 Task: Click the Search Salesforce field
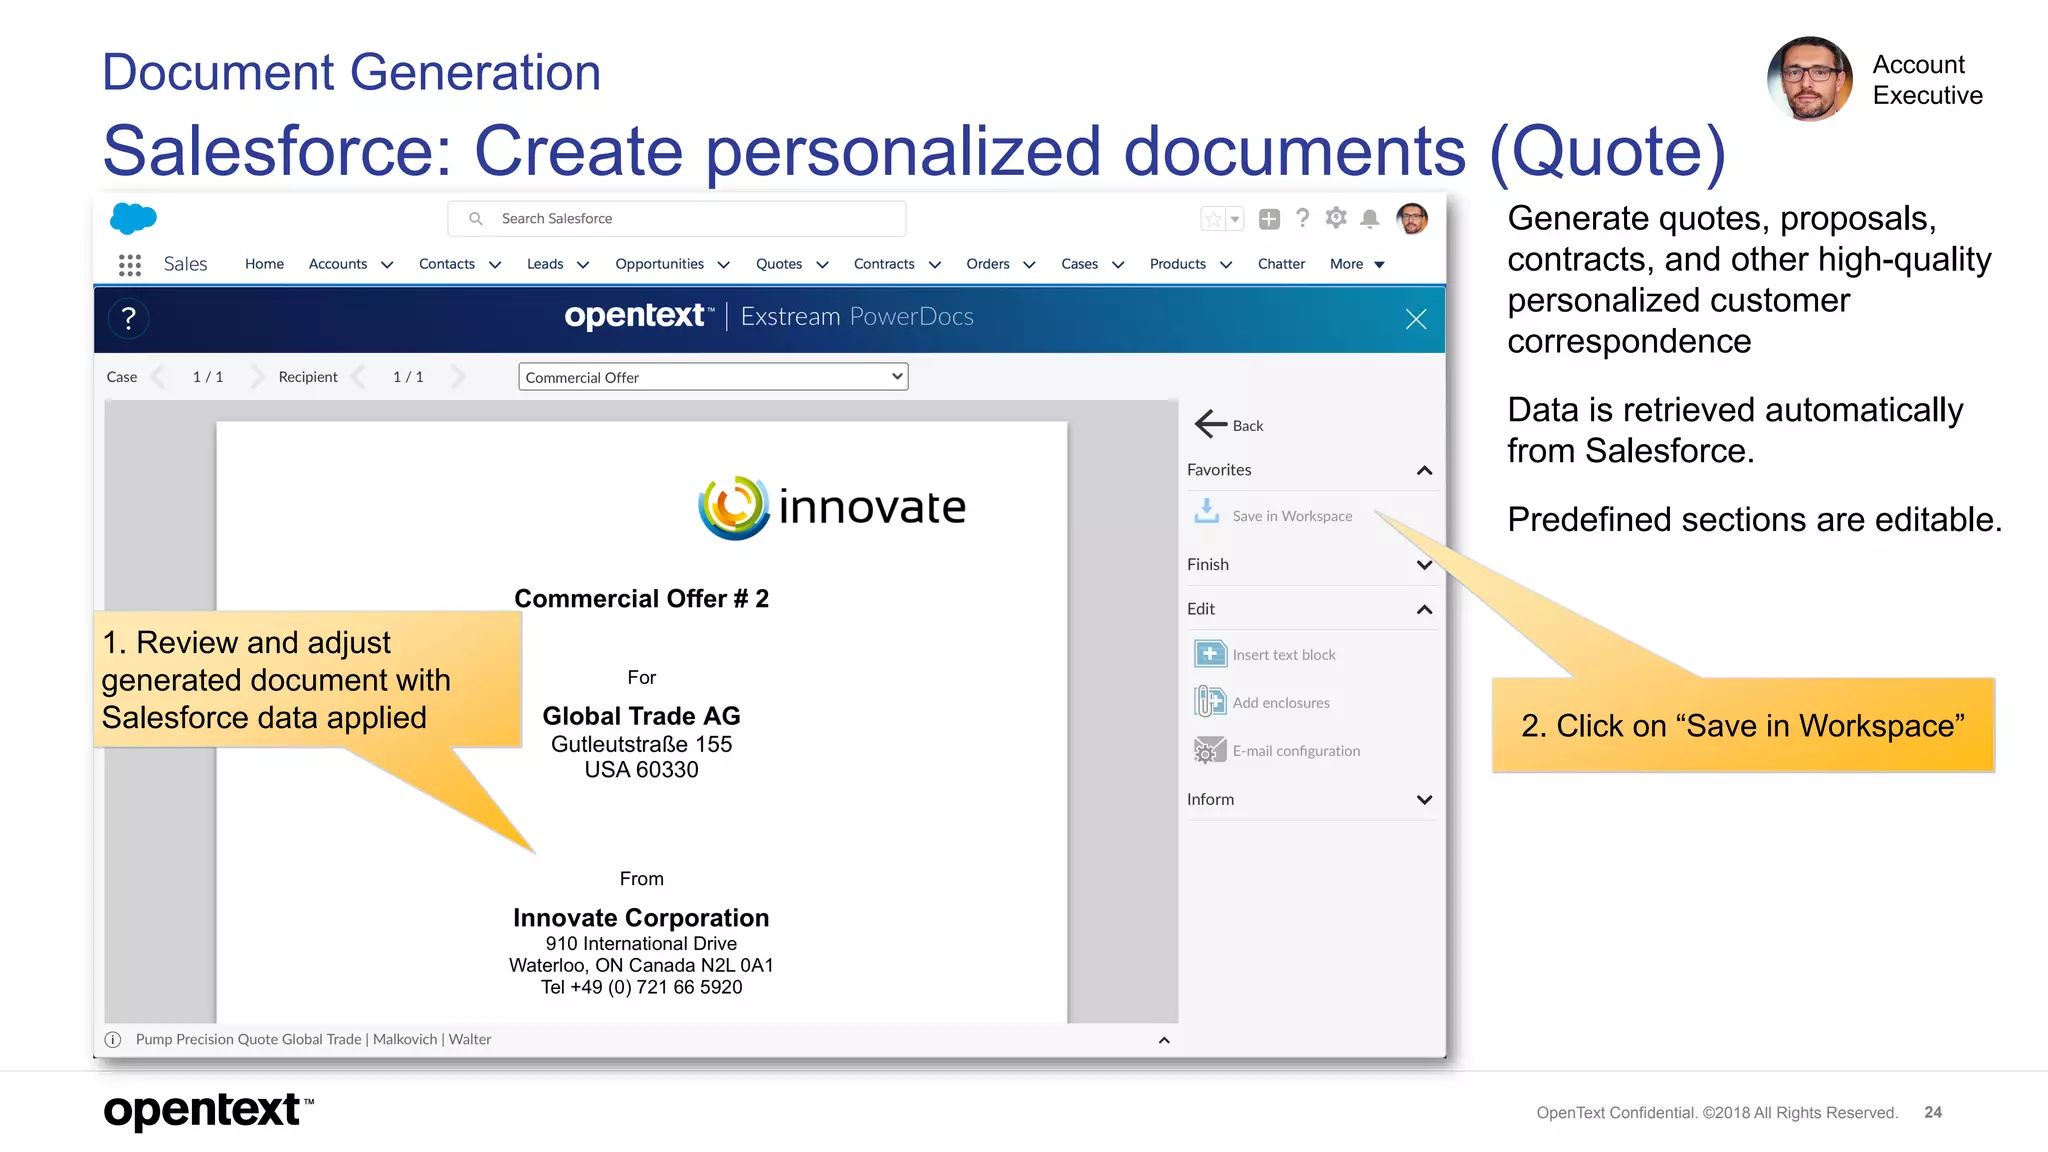[x=677, y=218]
